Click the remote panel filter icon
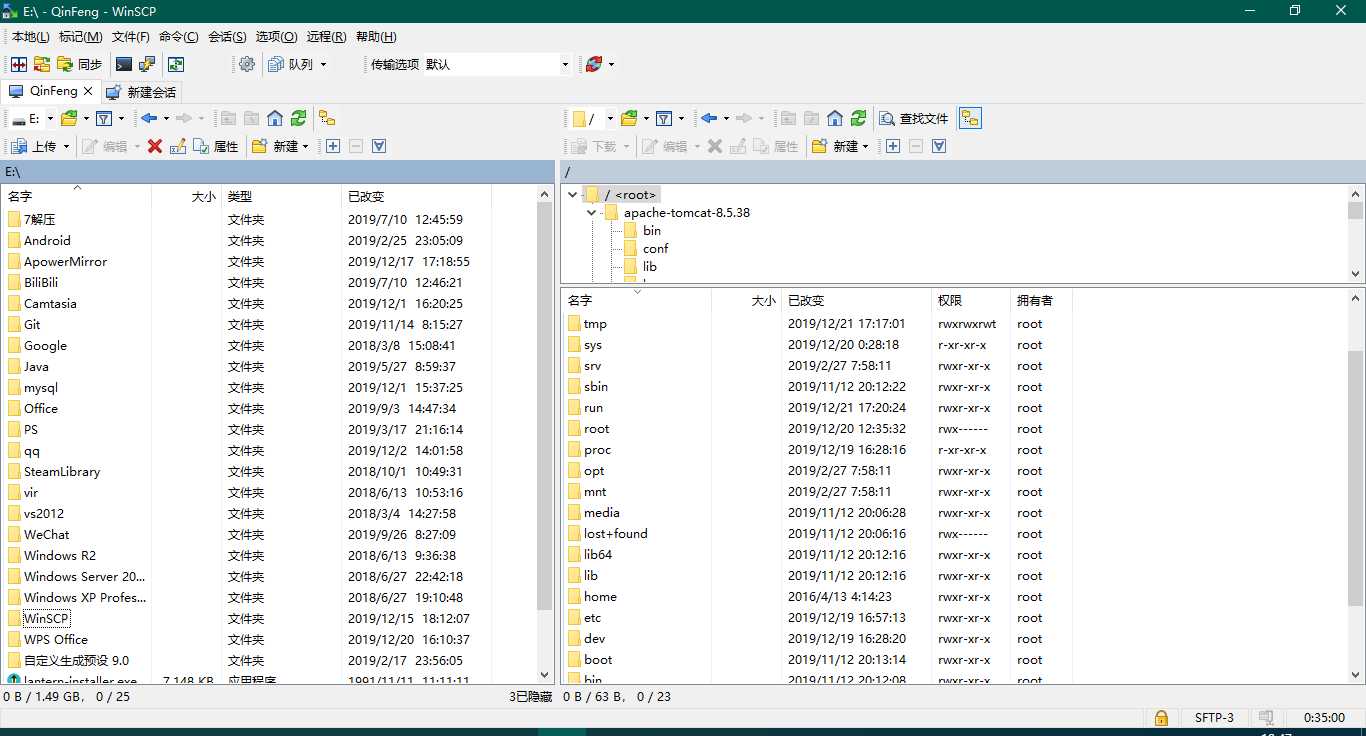Image resolution: width=1366 pixels, height=736 pixels. 664,118
